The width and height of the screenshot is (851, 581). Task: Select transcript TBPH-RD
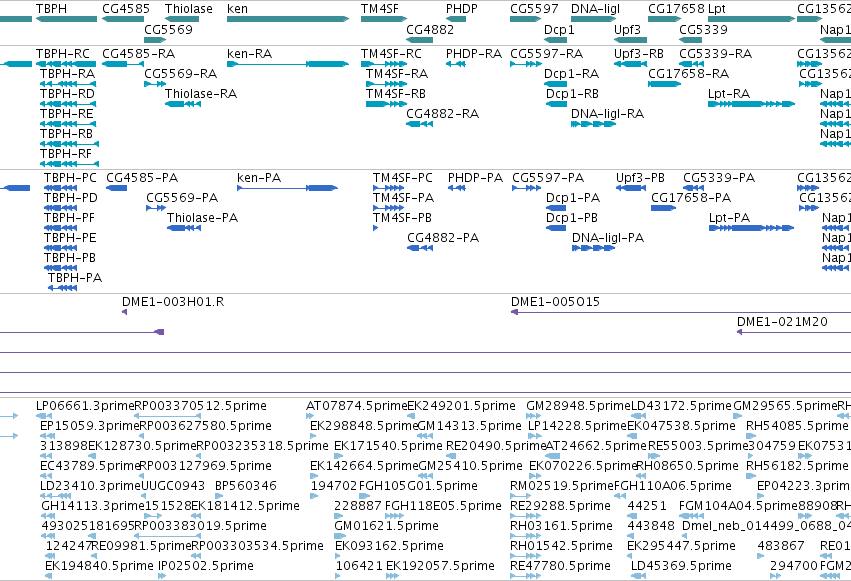(x=67, y=94)
